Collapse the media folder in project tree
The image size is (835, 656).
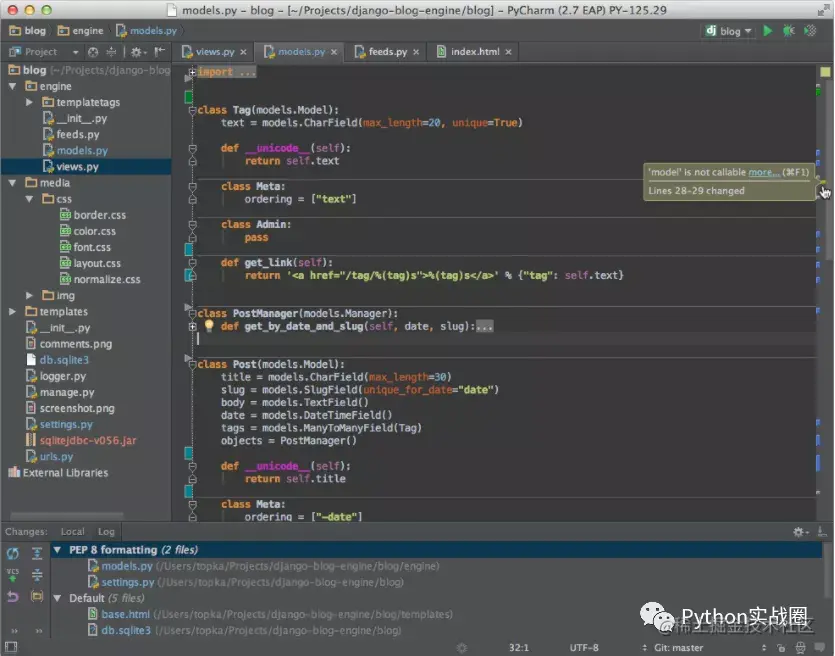(12, 183)
